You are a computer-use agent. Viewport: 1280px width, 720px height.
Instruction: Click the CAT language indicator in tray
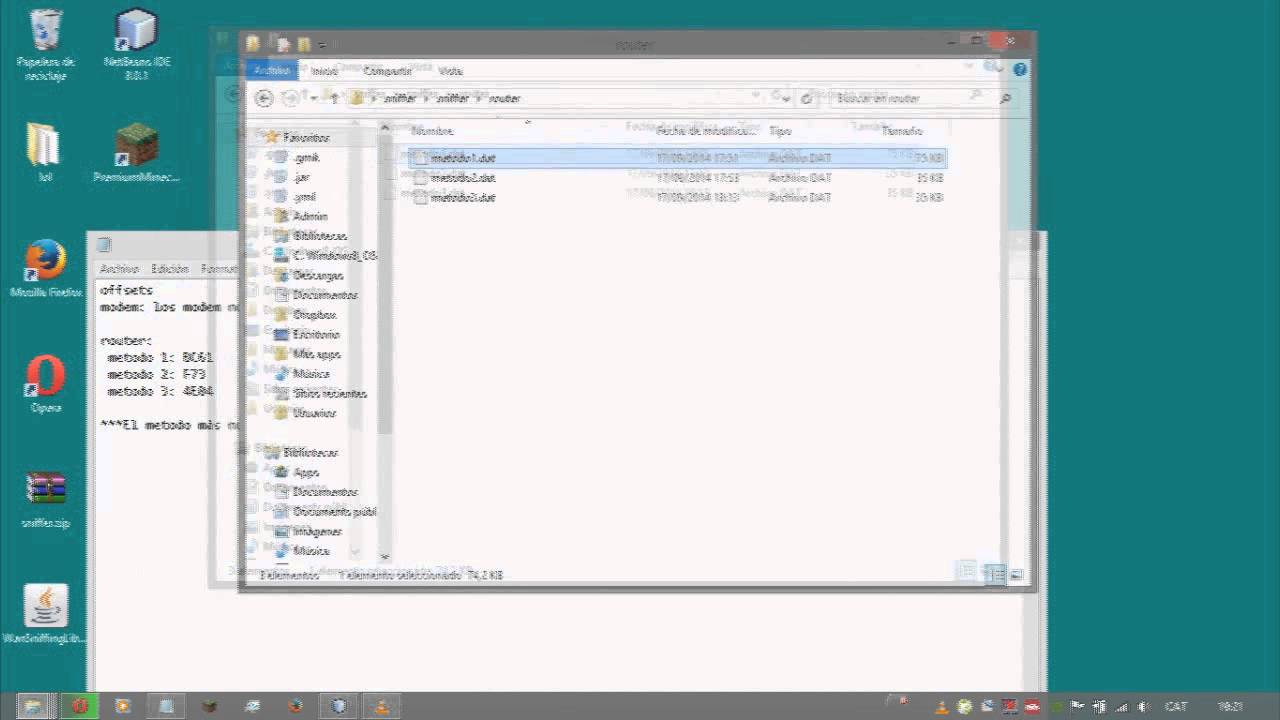1176,707
